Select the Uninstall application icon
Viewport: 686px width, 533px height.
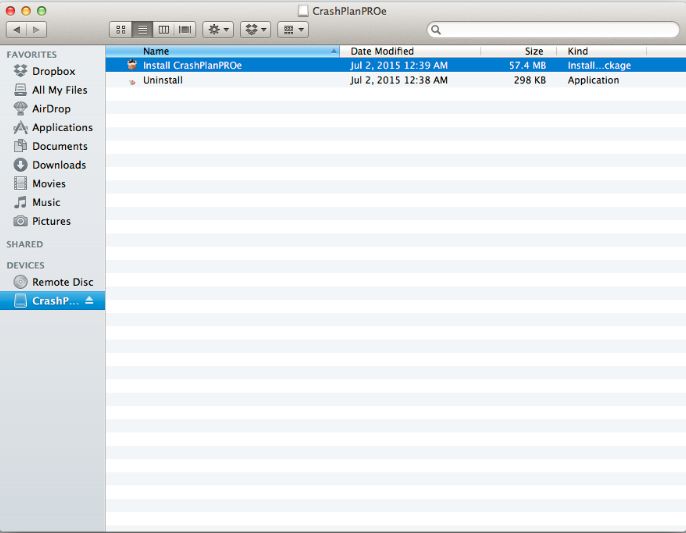tap(132, 81)
